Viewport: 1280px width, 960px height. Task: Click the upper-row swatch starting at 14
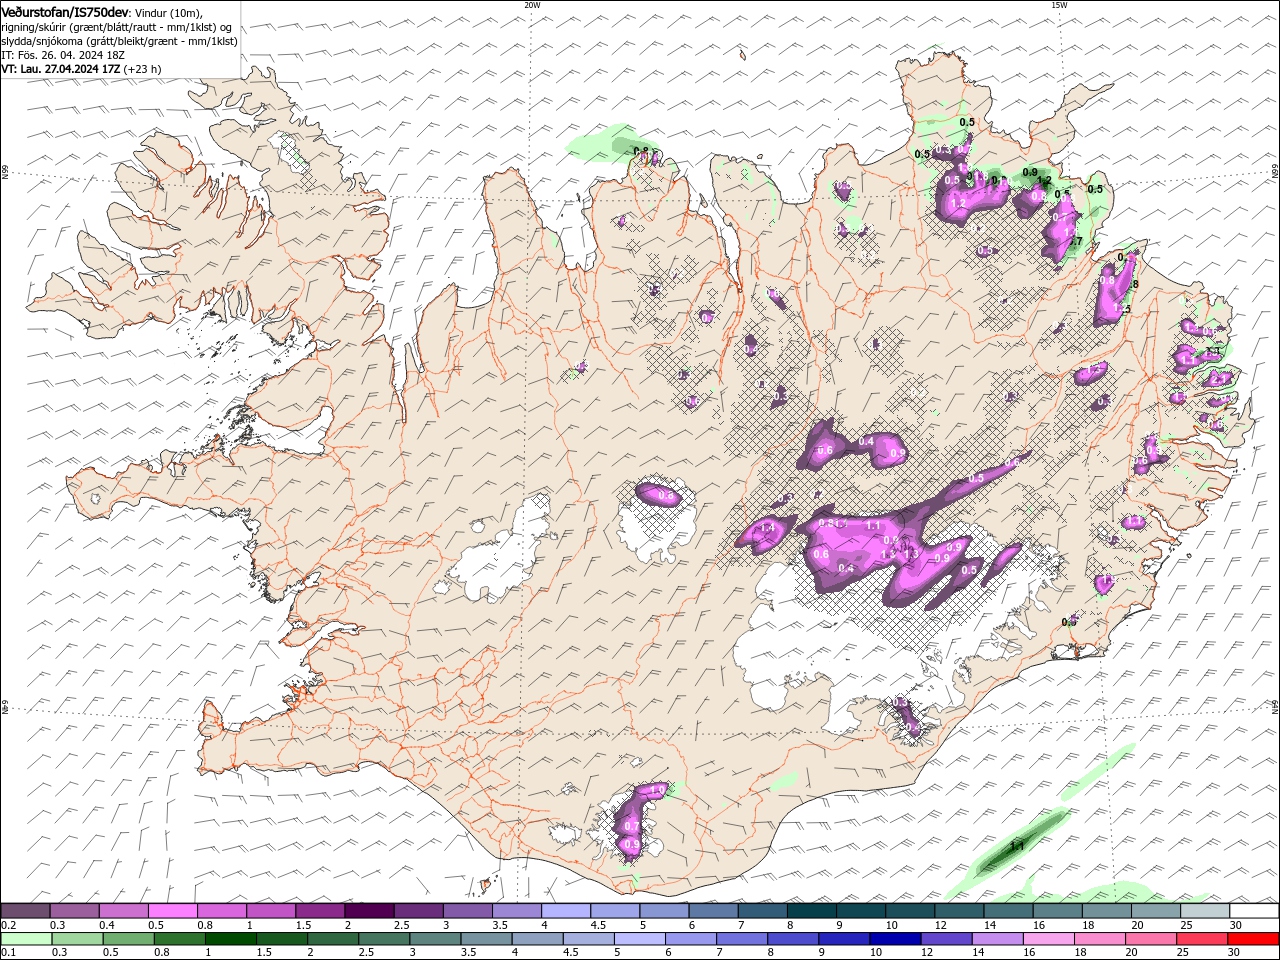pos(1008,911)
